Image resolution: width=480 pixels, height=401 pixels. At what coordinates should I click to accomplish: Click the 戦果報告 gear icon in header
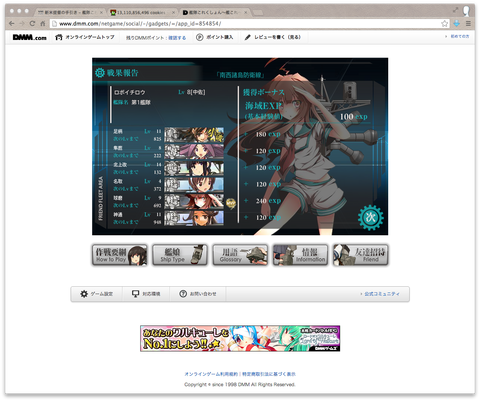coord(100,73)
